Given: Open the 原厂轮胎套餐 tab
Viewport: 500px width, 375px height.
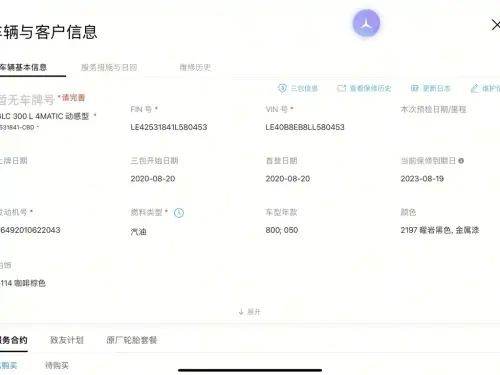Looking at the screenshot, I should pos(132,340).
